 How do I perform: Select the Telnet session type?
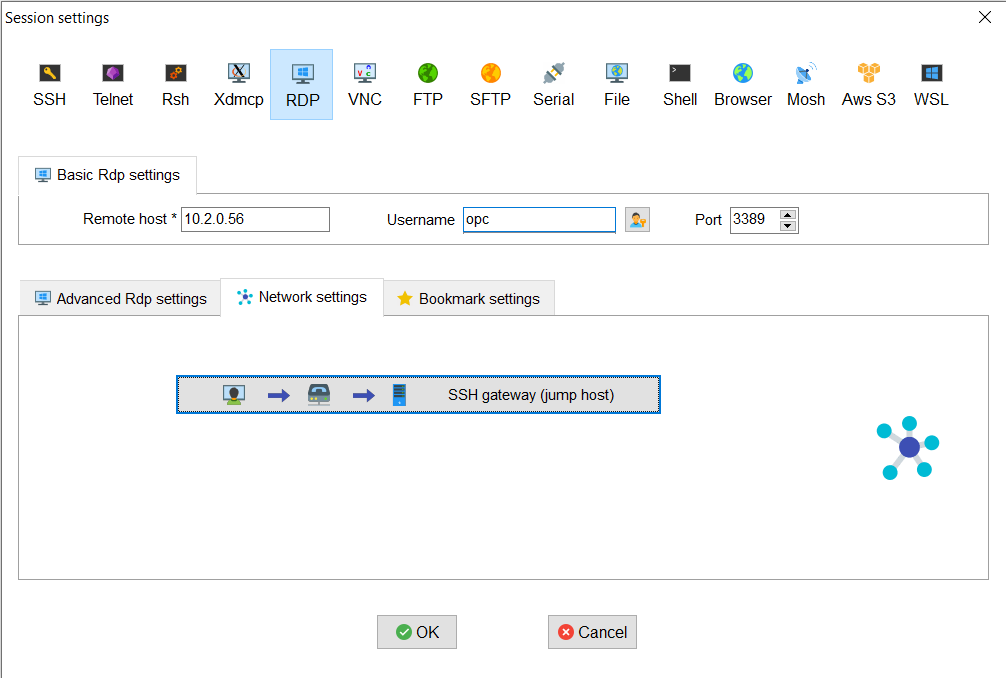112,84
